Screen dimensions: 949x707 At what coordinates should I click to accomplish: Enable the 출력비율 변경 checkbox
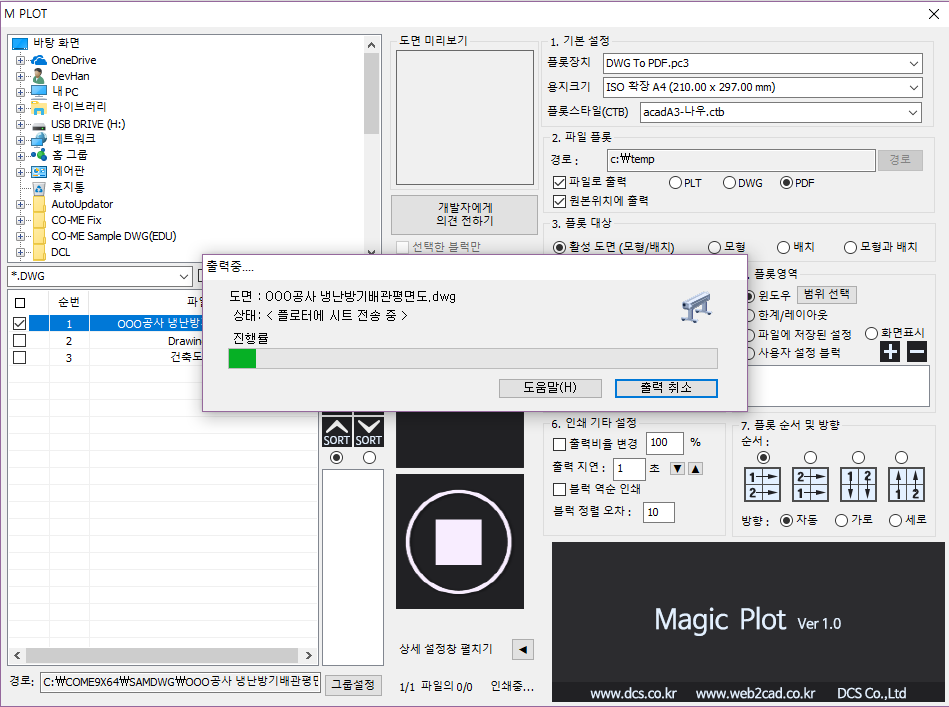tap(560, 442)
